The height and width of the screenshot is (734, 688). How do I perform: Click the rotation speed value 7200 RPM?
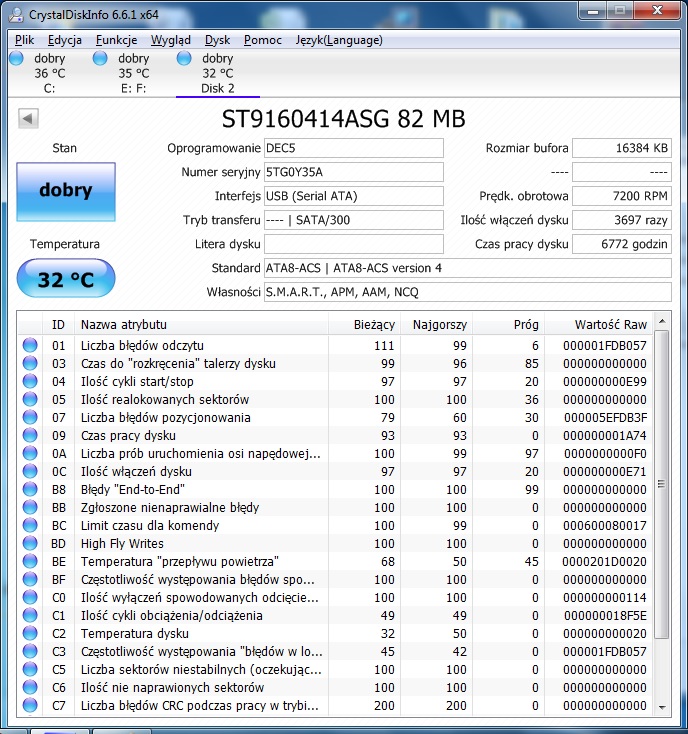[622, 196]
